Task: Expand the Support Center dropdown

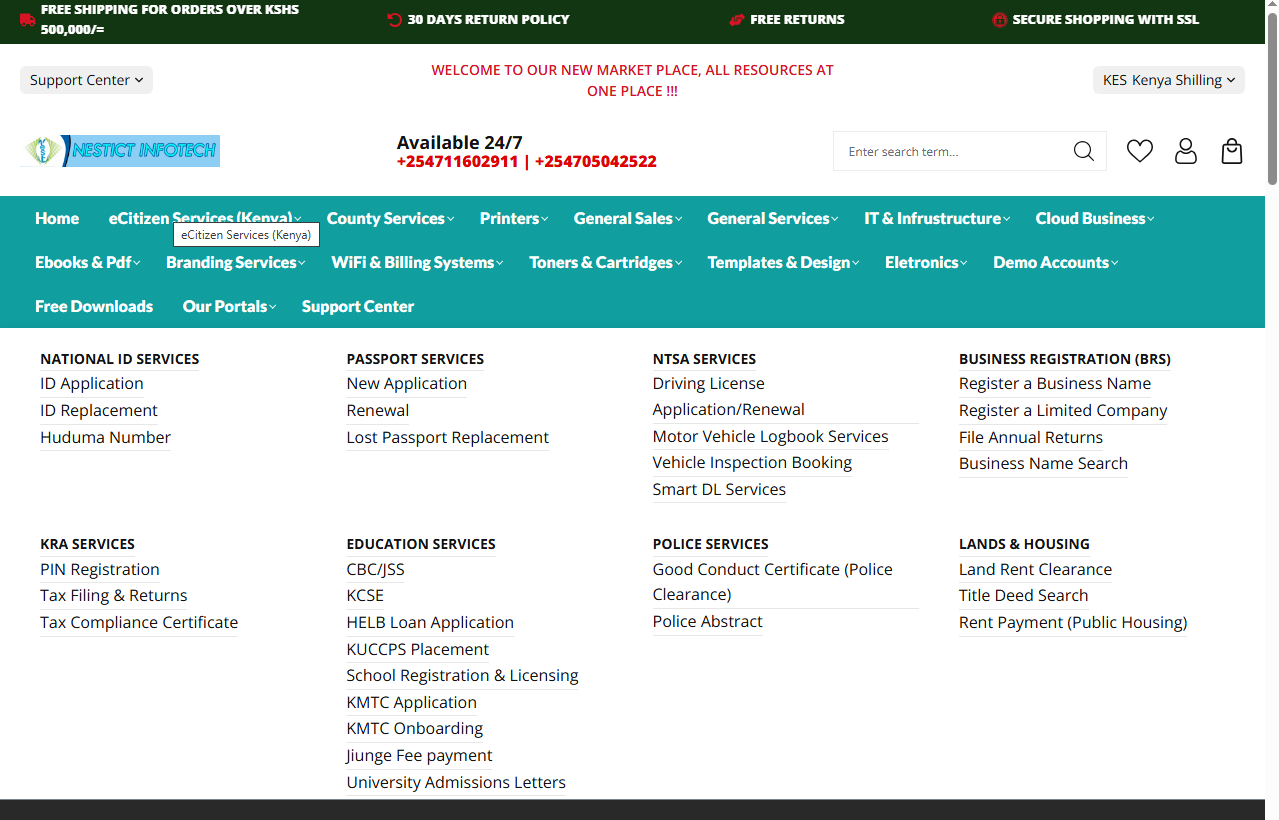Action: tap(86, 80)
